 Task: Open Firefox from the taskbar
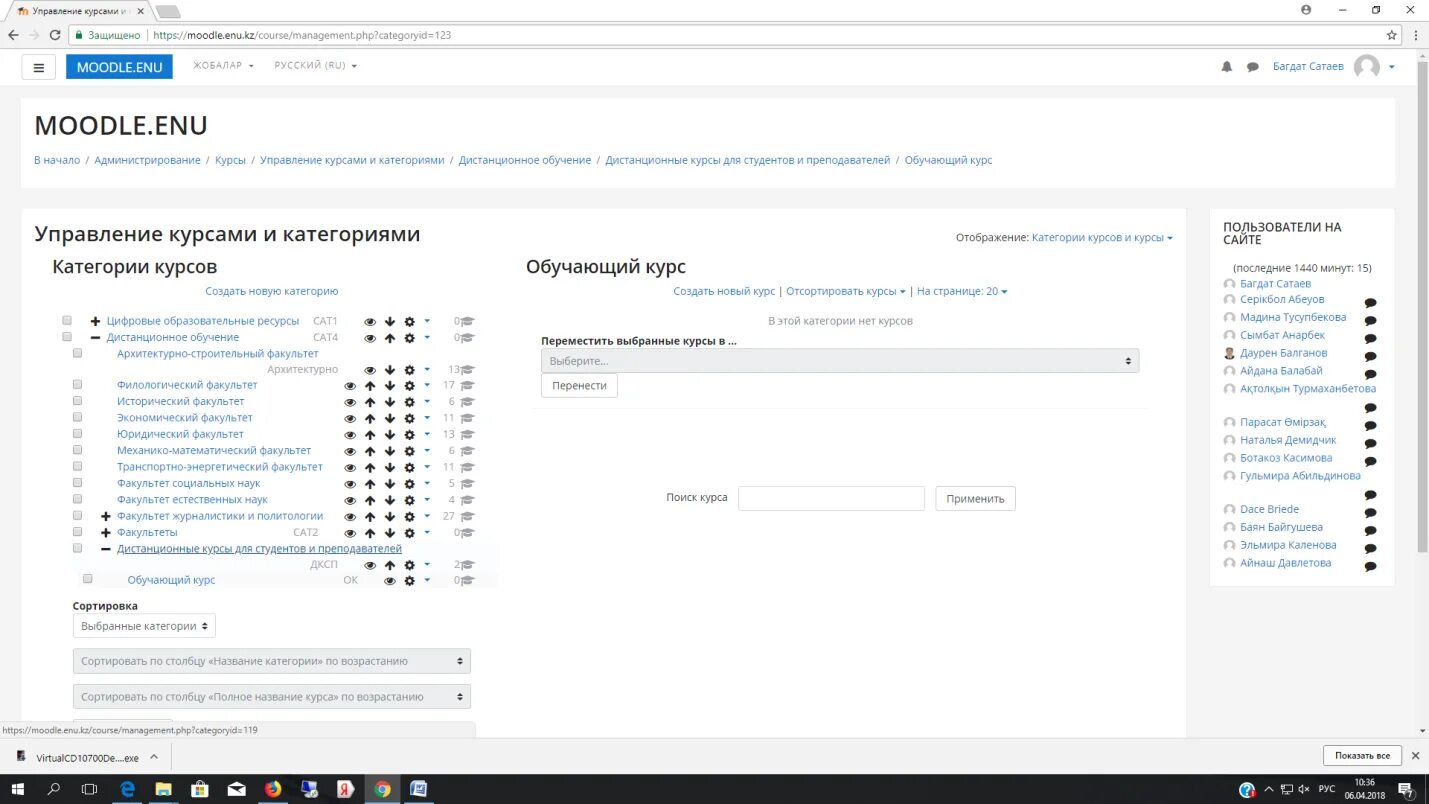273,789
